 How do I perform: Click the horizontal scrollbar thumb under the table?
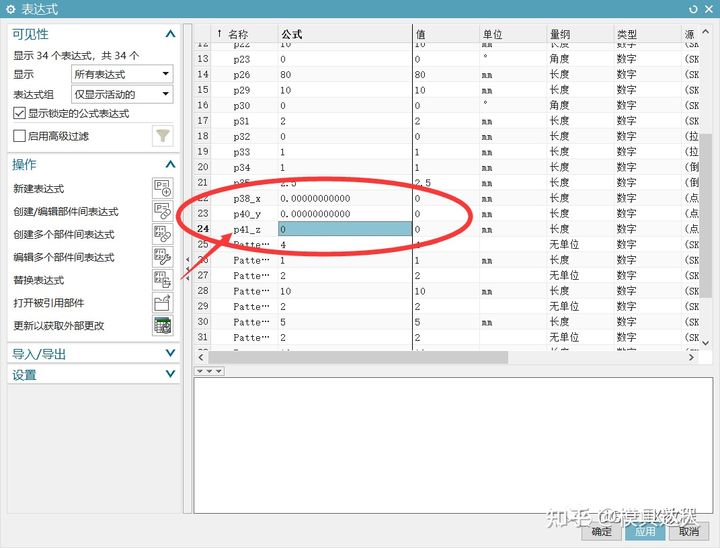click(x=358, y=357)
